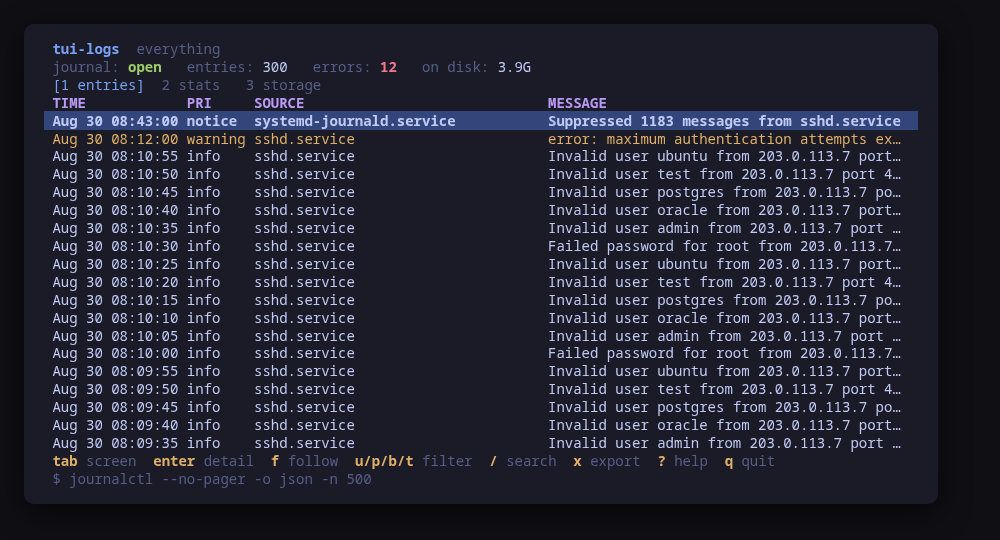This screenshot has width=1000, height=540.
Task: Click the tab screen shortcut hint
Action: tap(94, 462)
